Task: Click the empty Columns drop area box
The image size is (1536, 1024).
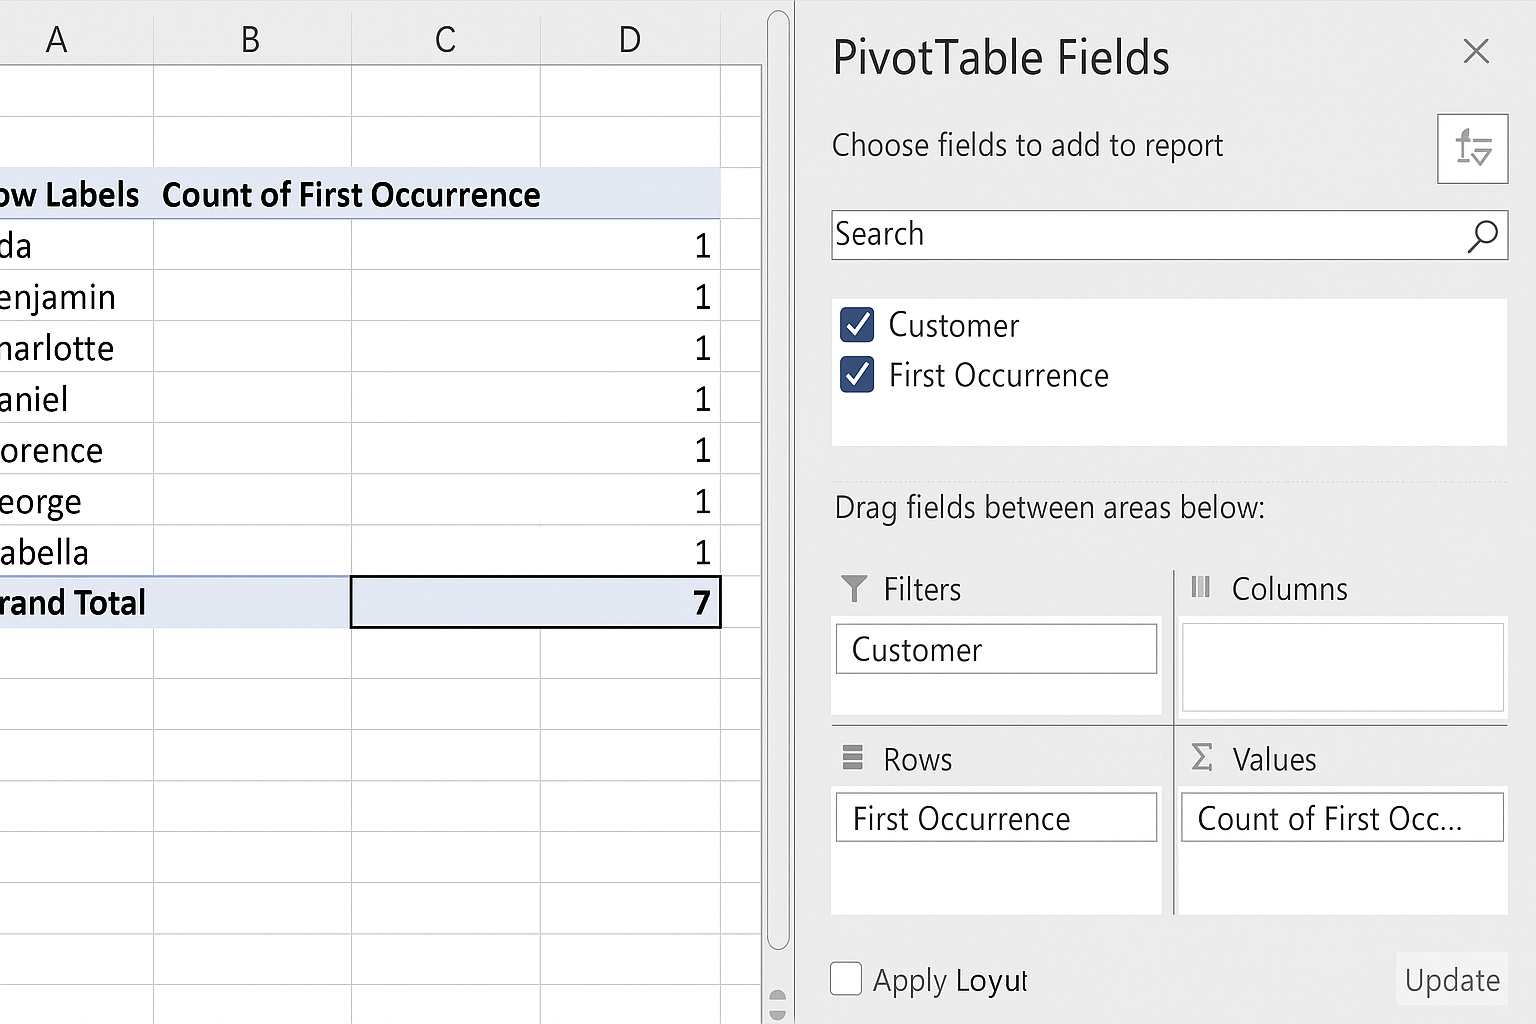Action: pyautogui.click(x=1342, y=667)
